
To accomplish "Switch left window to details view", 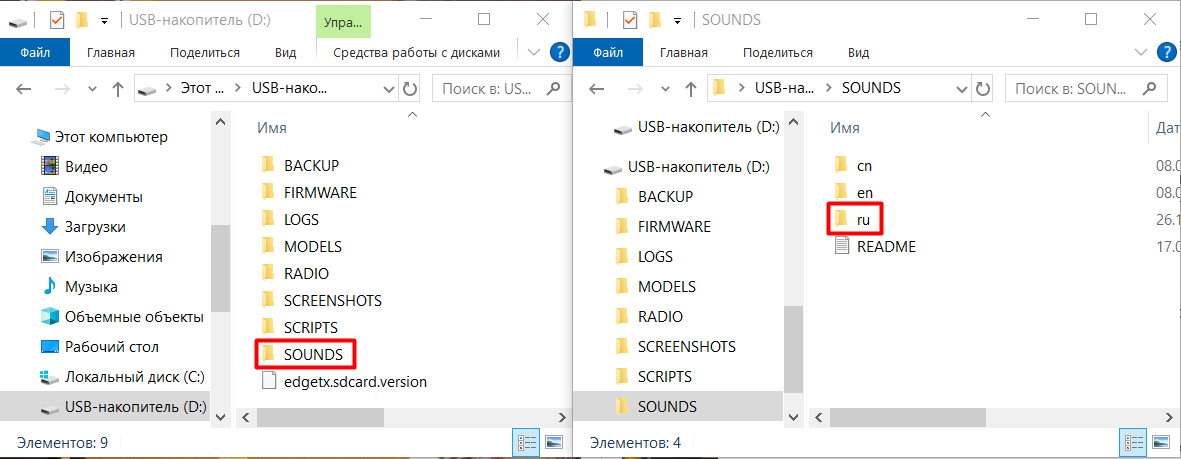I will (528, 441).
